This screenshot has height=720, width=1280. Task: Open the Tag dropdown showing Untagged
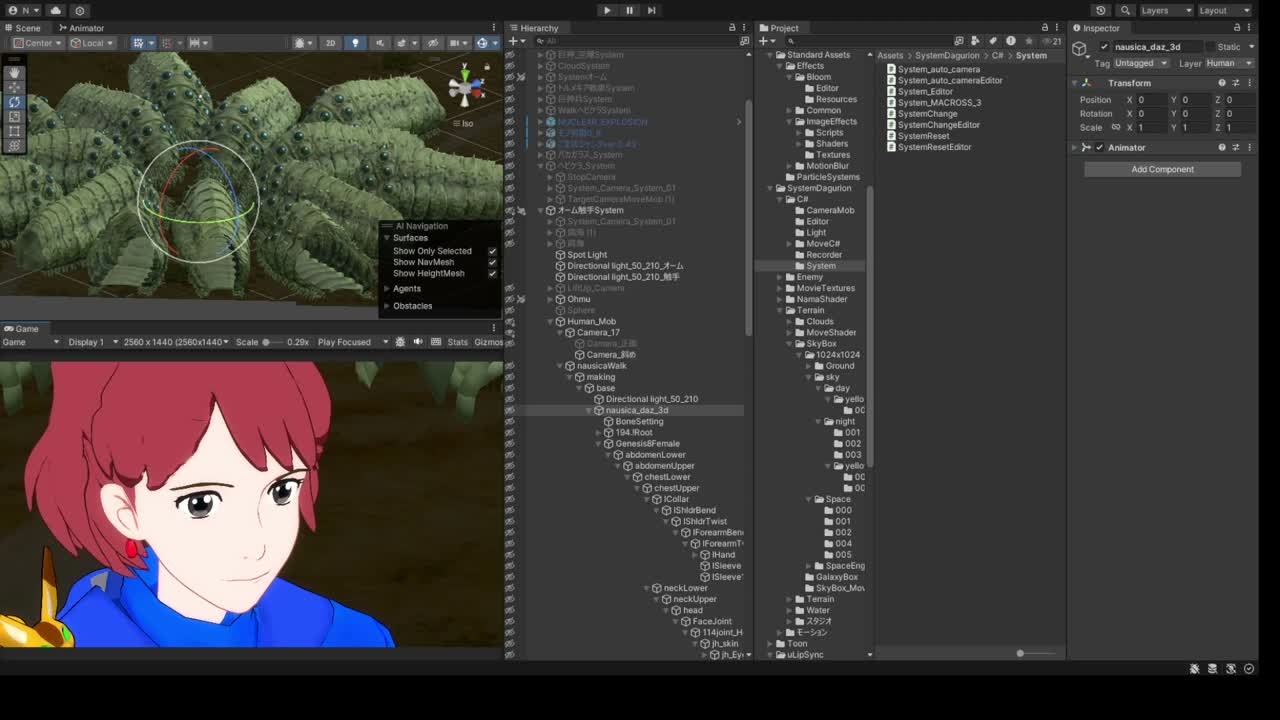tap(1140, 63)
